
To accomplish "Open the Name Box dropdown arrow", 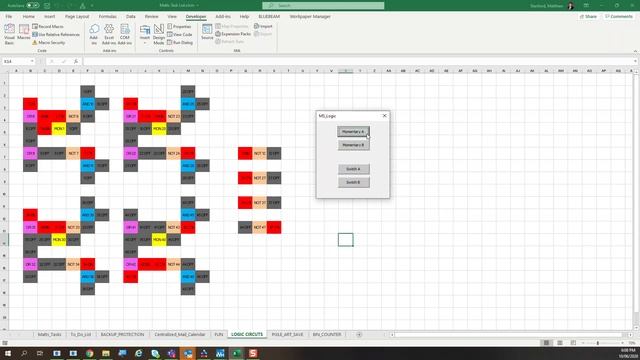I will click(32, 61).
